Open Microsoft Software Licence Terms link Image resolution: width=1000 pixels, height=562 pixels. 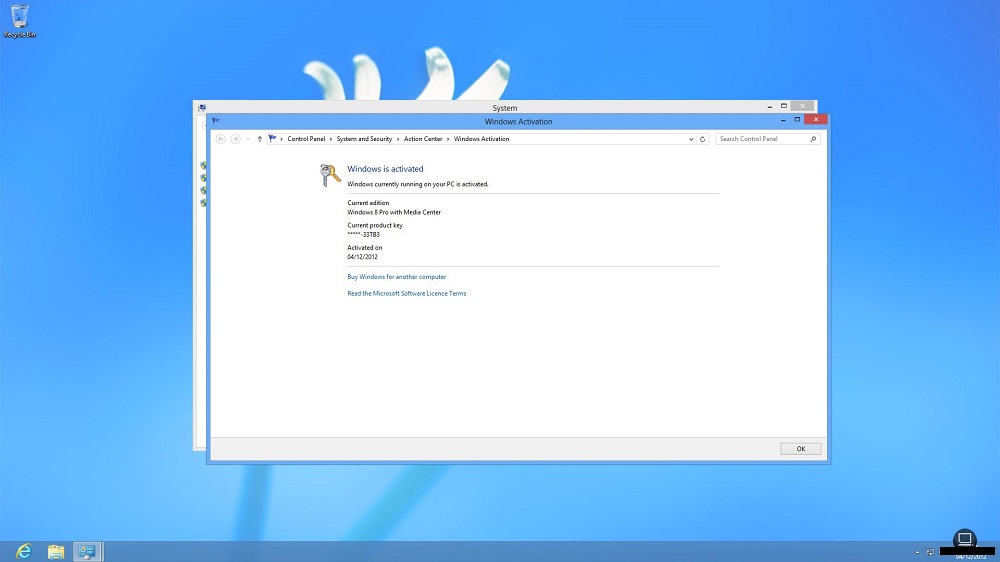(x=406, y=293)
